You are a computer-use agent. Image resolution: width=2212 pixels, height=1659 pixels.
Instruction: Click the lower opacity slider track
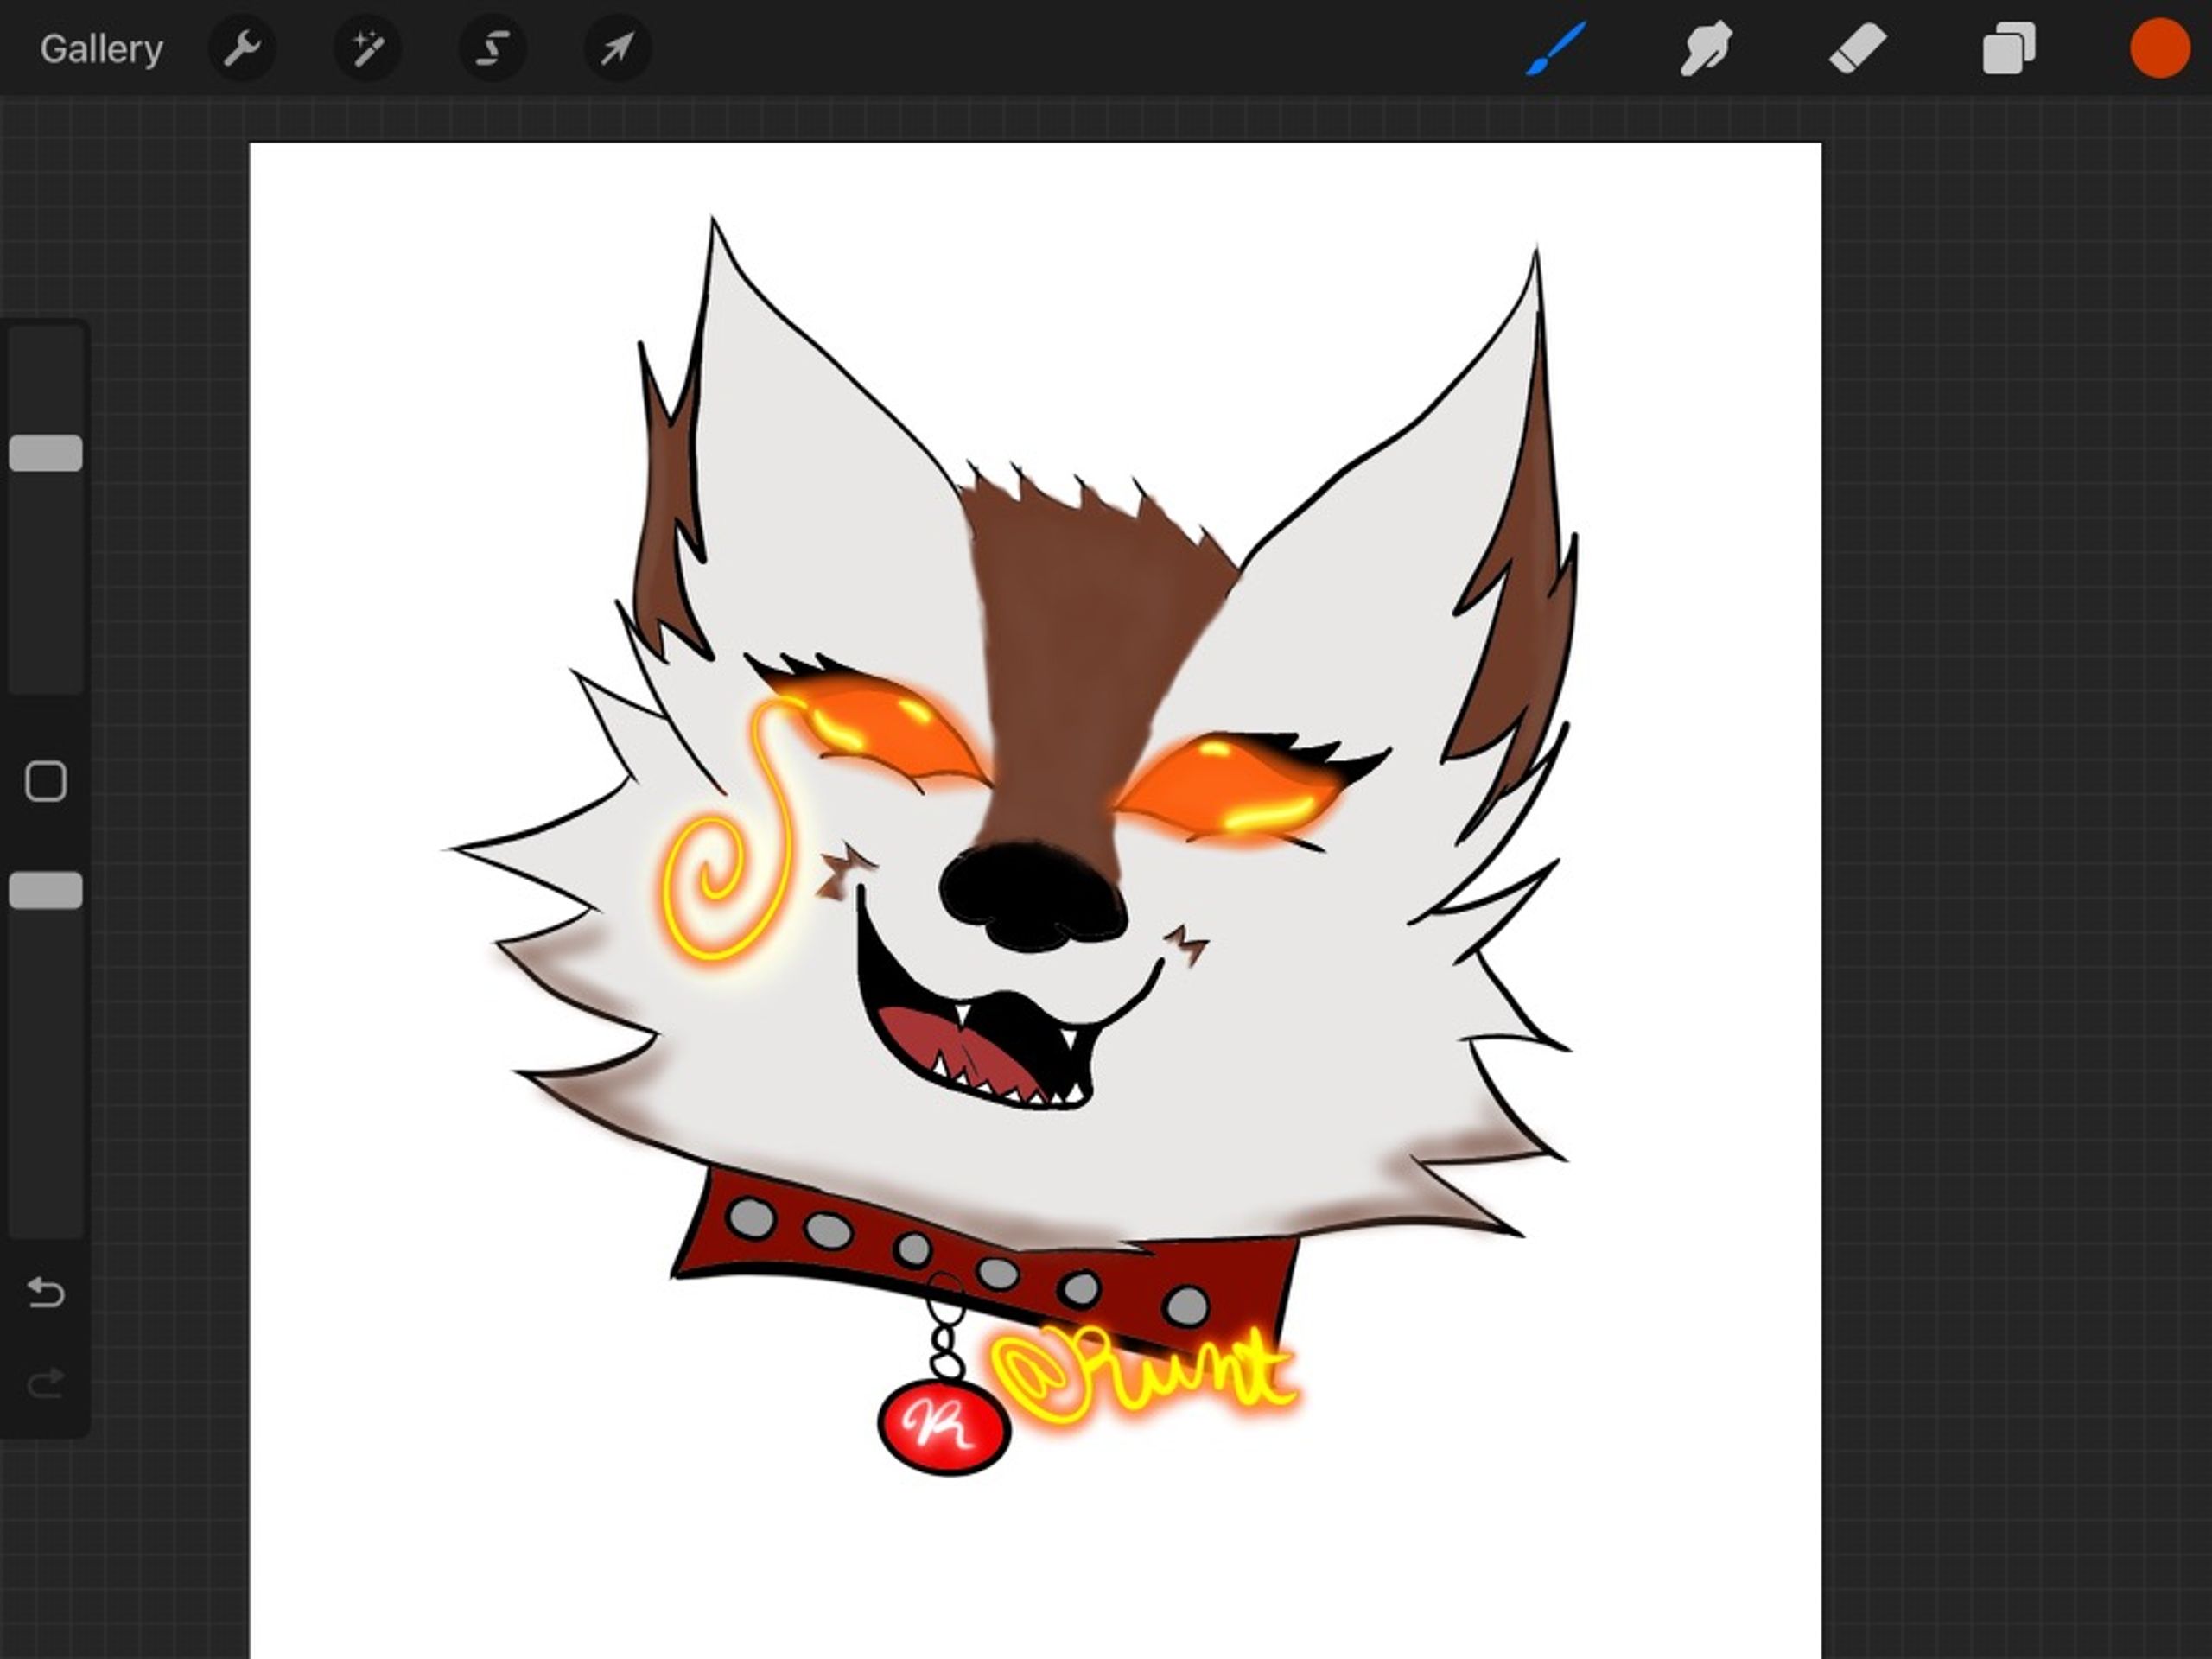point(46,1080)
